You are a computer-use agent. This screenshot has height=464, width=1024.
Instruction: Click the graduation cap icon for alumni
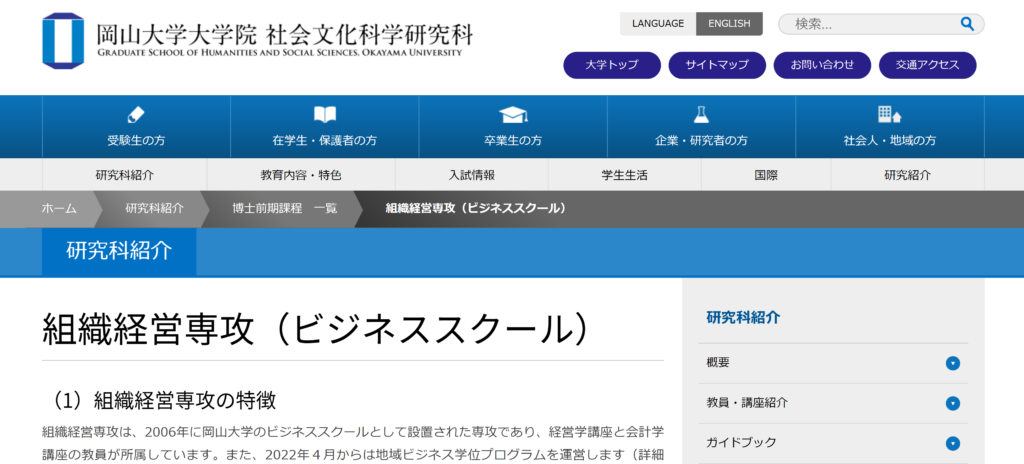pyautogui.click(x=513, y=114)
